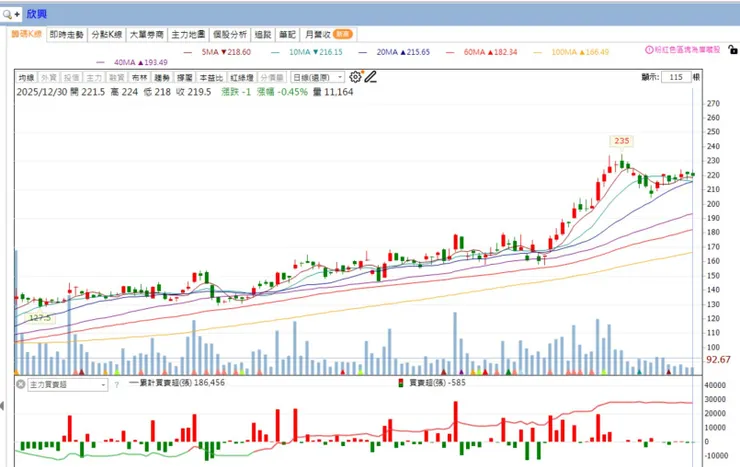Viewport: 740px width, 467px height.
Task: Switch to the 筆記 tab
Action: pos(287,34)
